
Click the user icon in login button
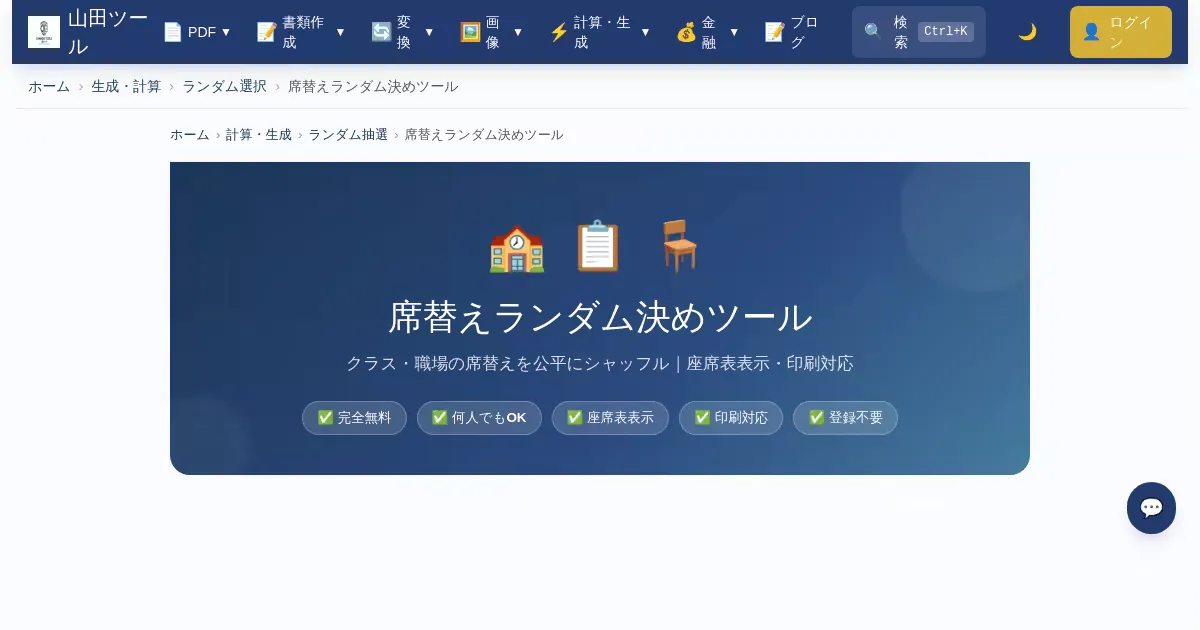coord(1091,32)
